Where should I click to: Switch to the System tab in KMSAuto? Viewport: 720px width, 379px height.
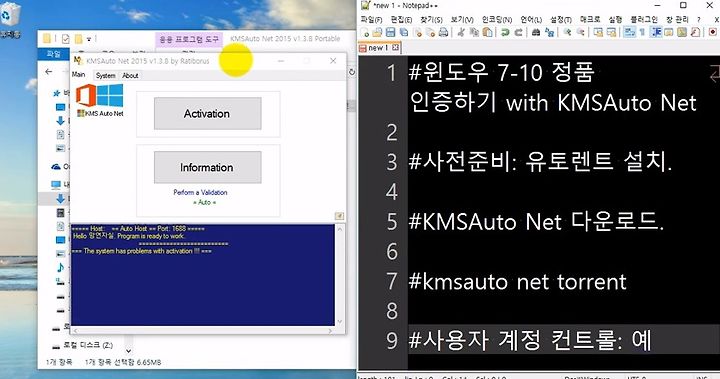[x=106, y=75]
